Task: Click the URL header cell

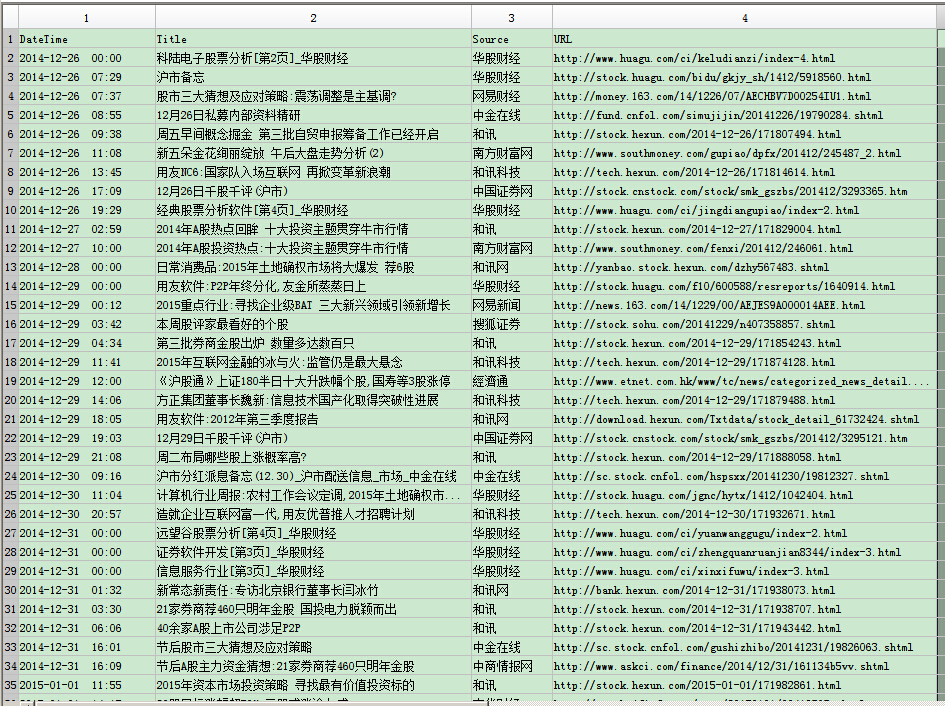Action: click(x=745, y=39)
